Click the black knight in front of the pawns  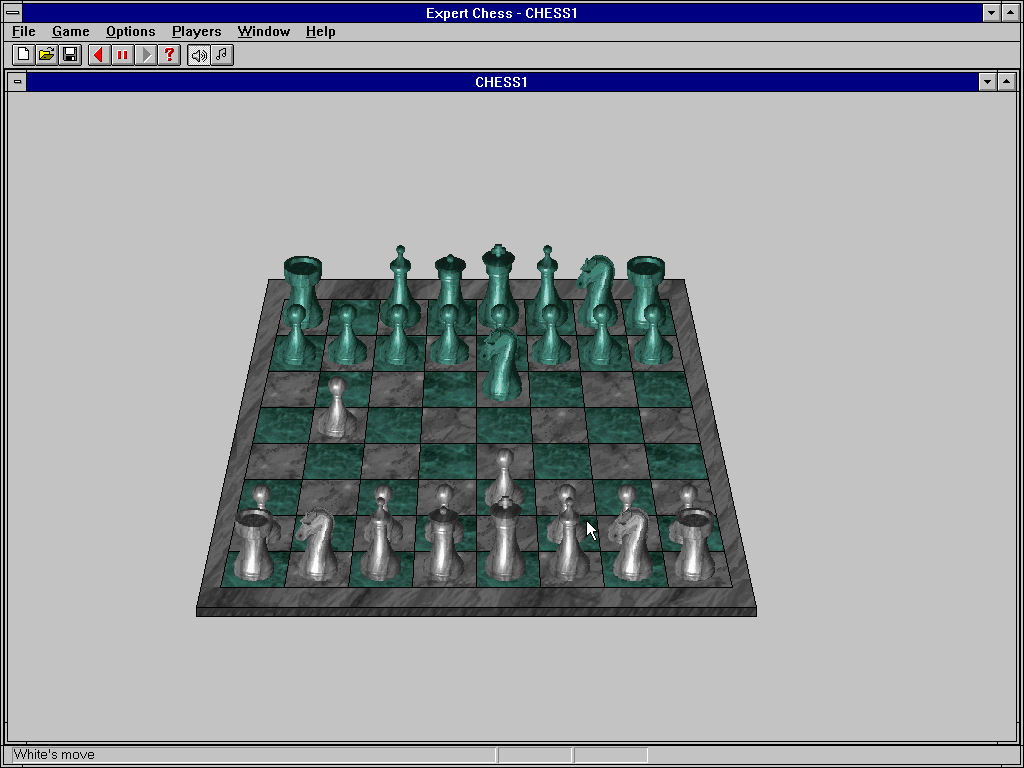click(502, 364)
